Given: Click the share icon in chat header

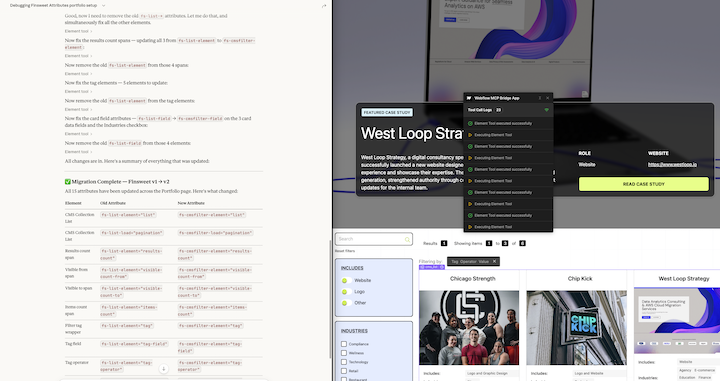Looking at the screenshot, I should tap(324, 6).
